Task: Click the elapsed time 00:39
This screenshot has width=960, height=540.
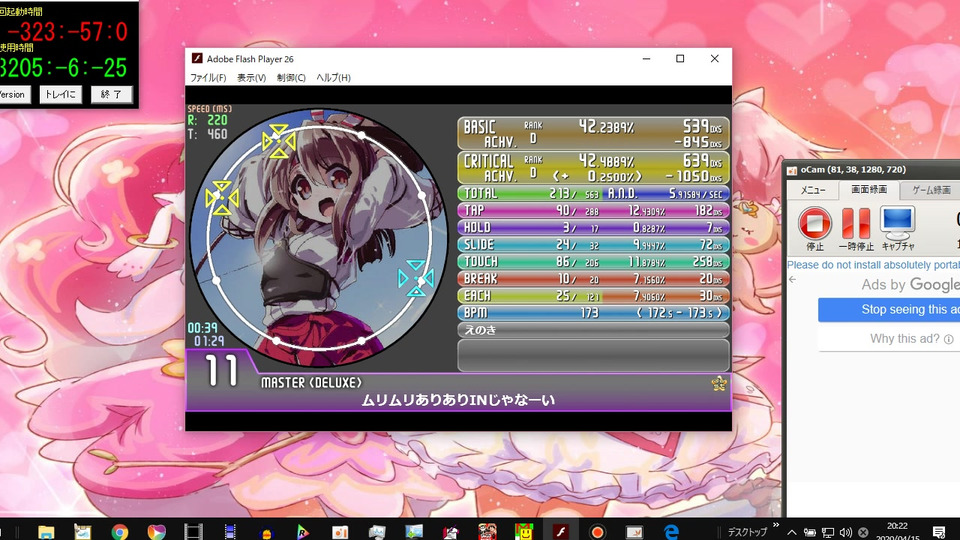Action: click(203, 328)
